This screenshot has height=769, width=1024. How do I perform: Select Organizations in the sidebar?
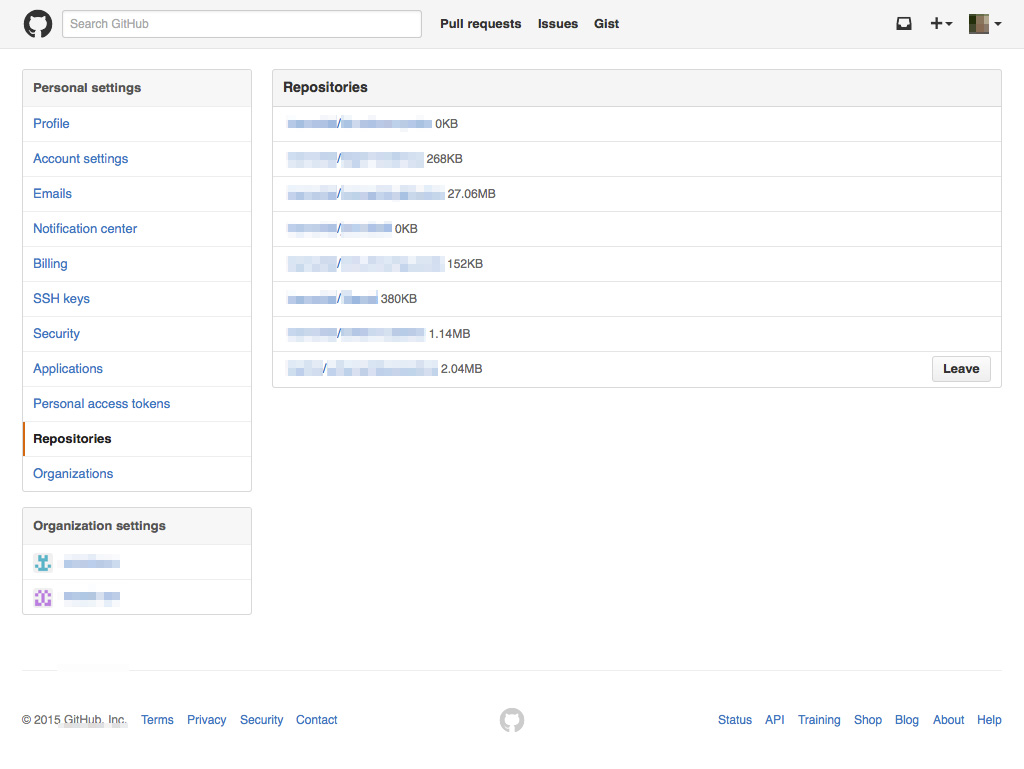pos(73,473)
